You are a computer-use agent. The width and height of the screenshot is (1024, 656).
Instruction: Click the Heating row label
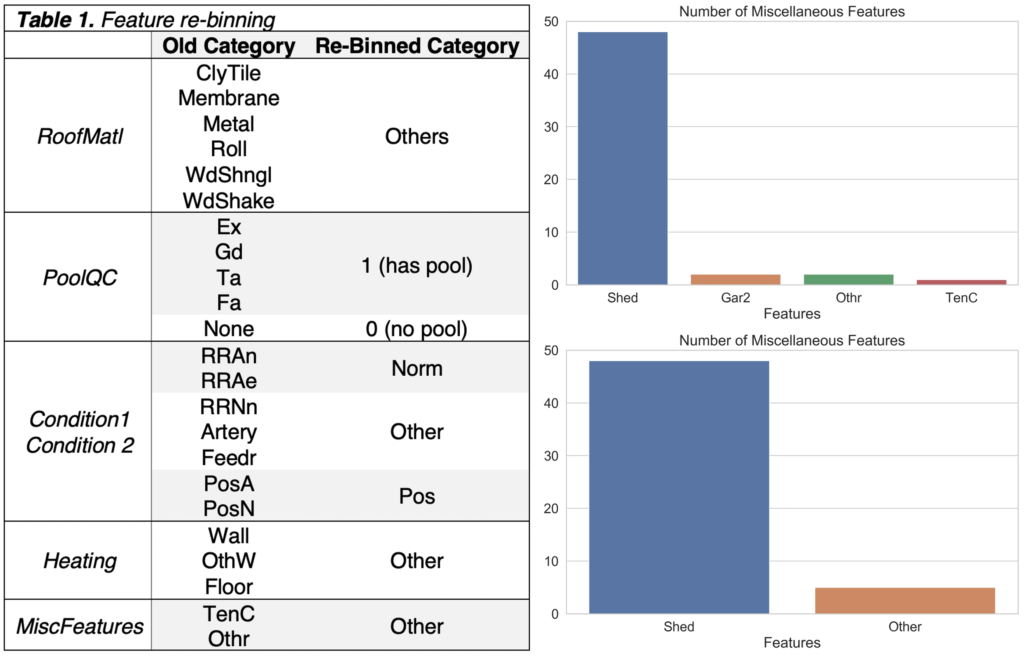pos(80,561)
